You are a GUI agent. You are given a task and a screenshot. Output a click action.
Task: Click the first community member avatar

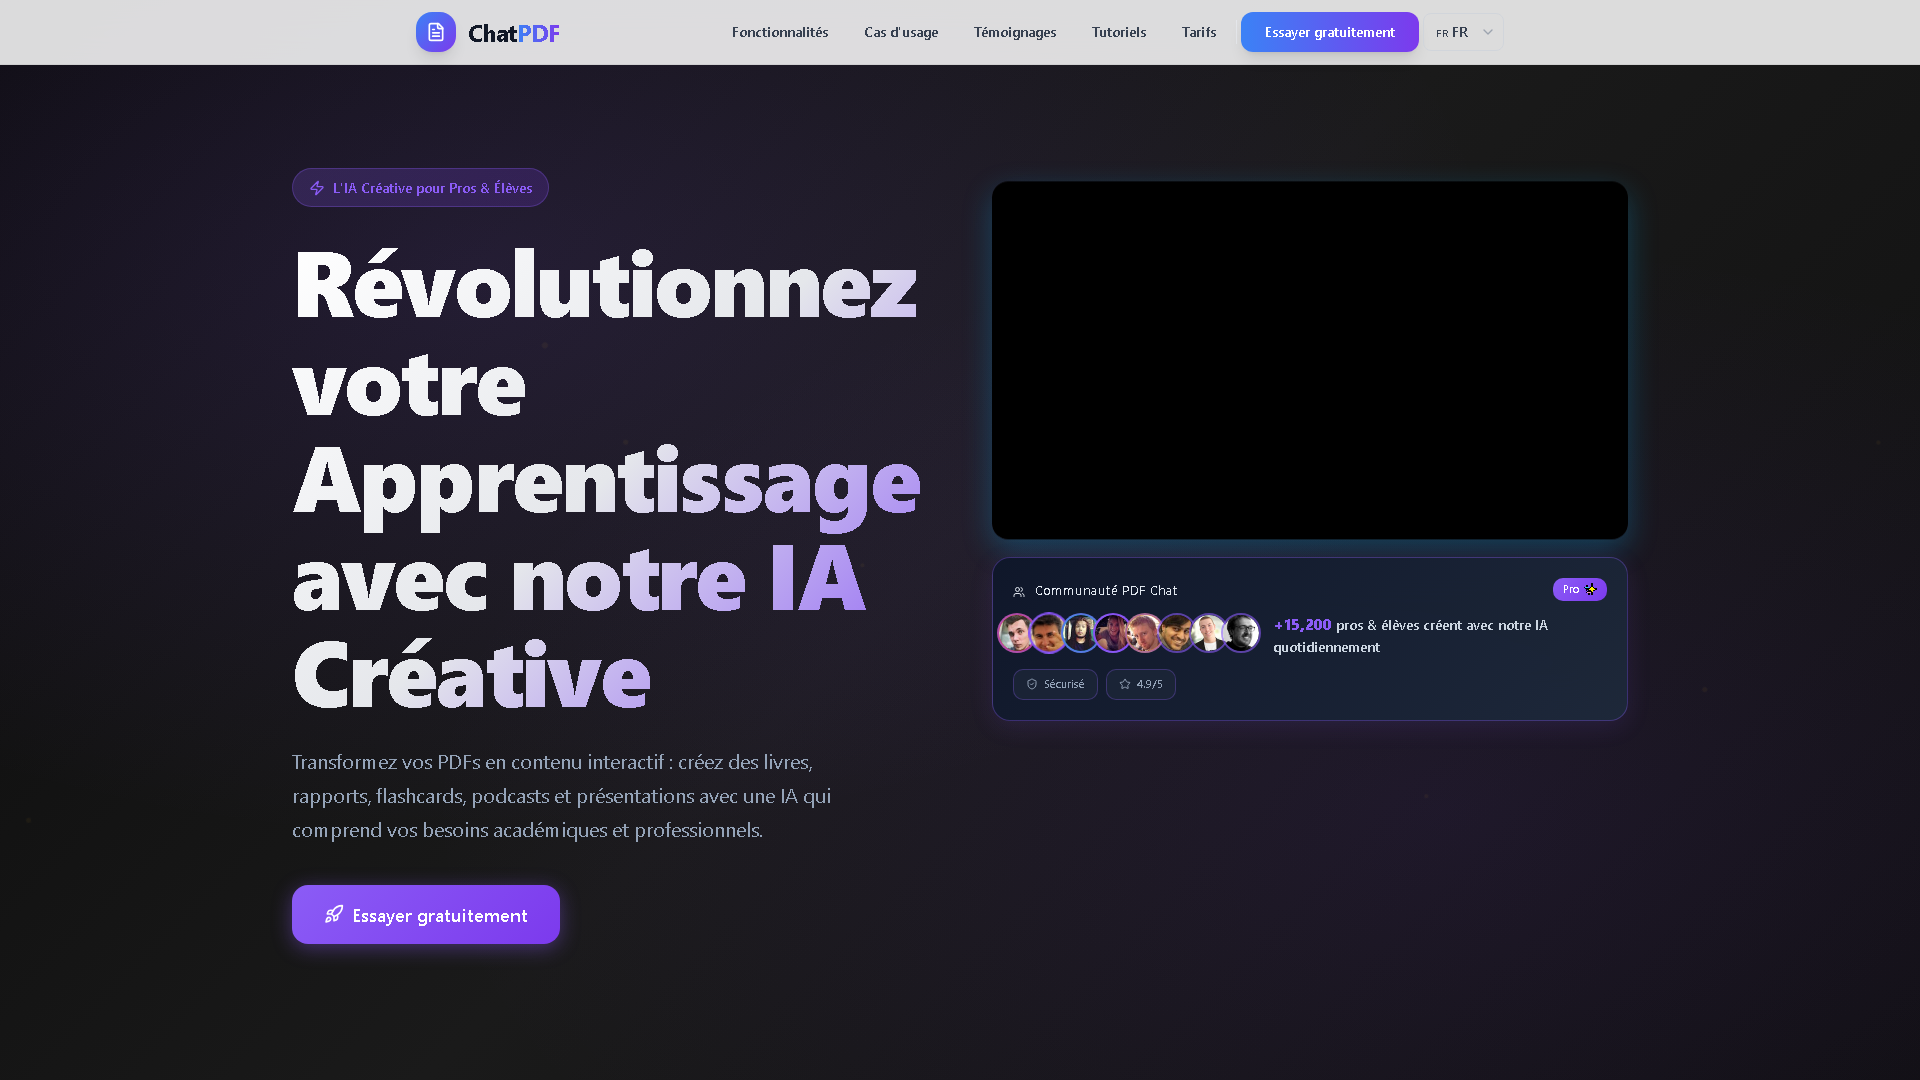[1016, 633]
